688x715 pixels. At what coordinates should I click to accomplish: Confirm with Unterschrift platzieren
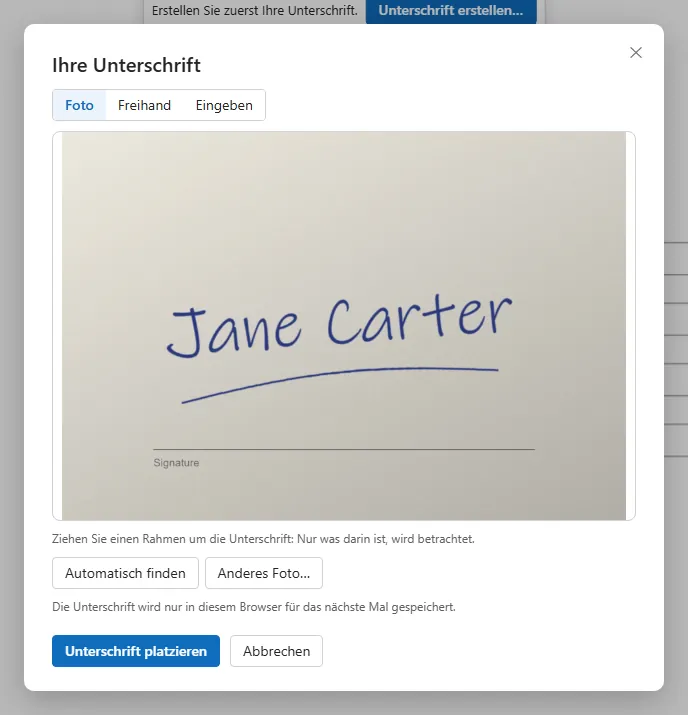pos(136,651)
